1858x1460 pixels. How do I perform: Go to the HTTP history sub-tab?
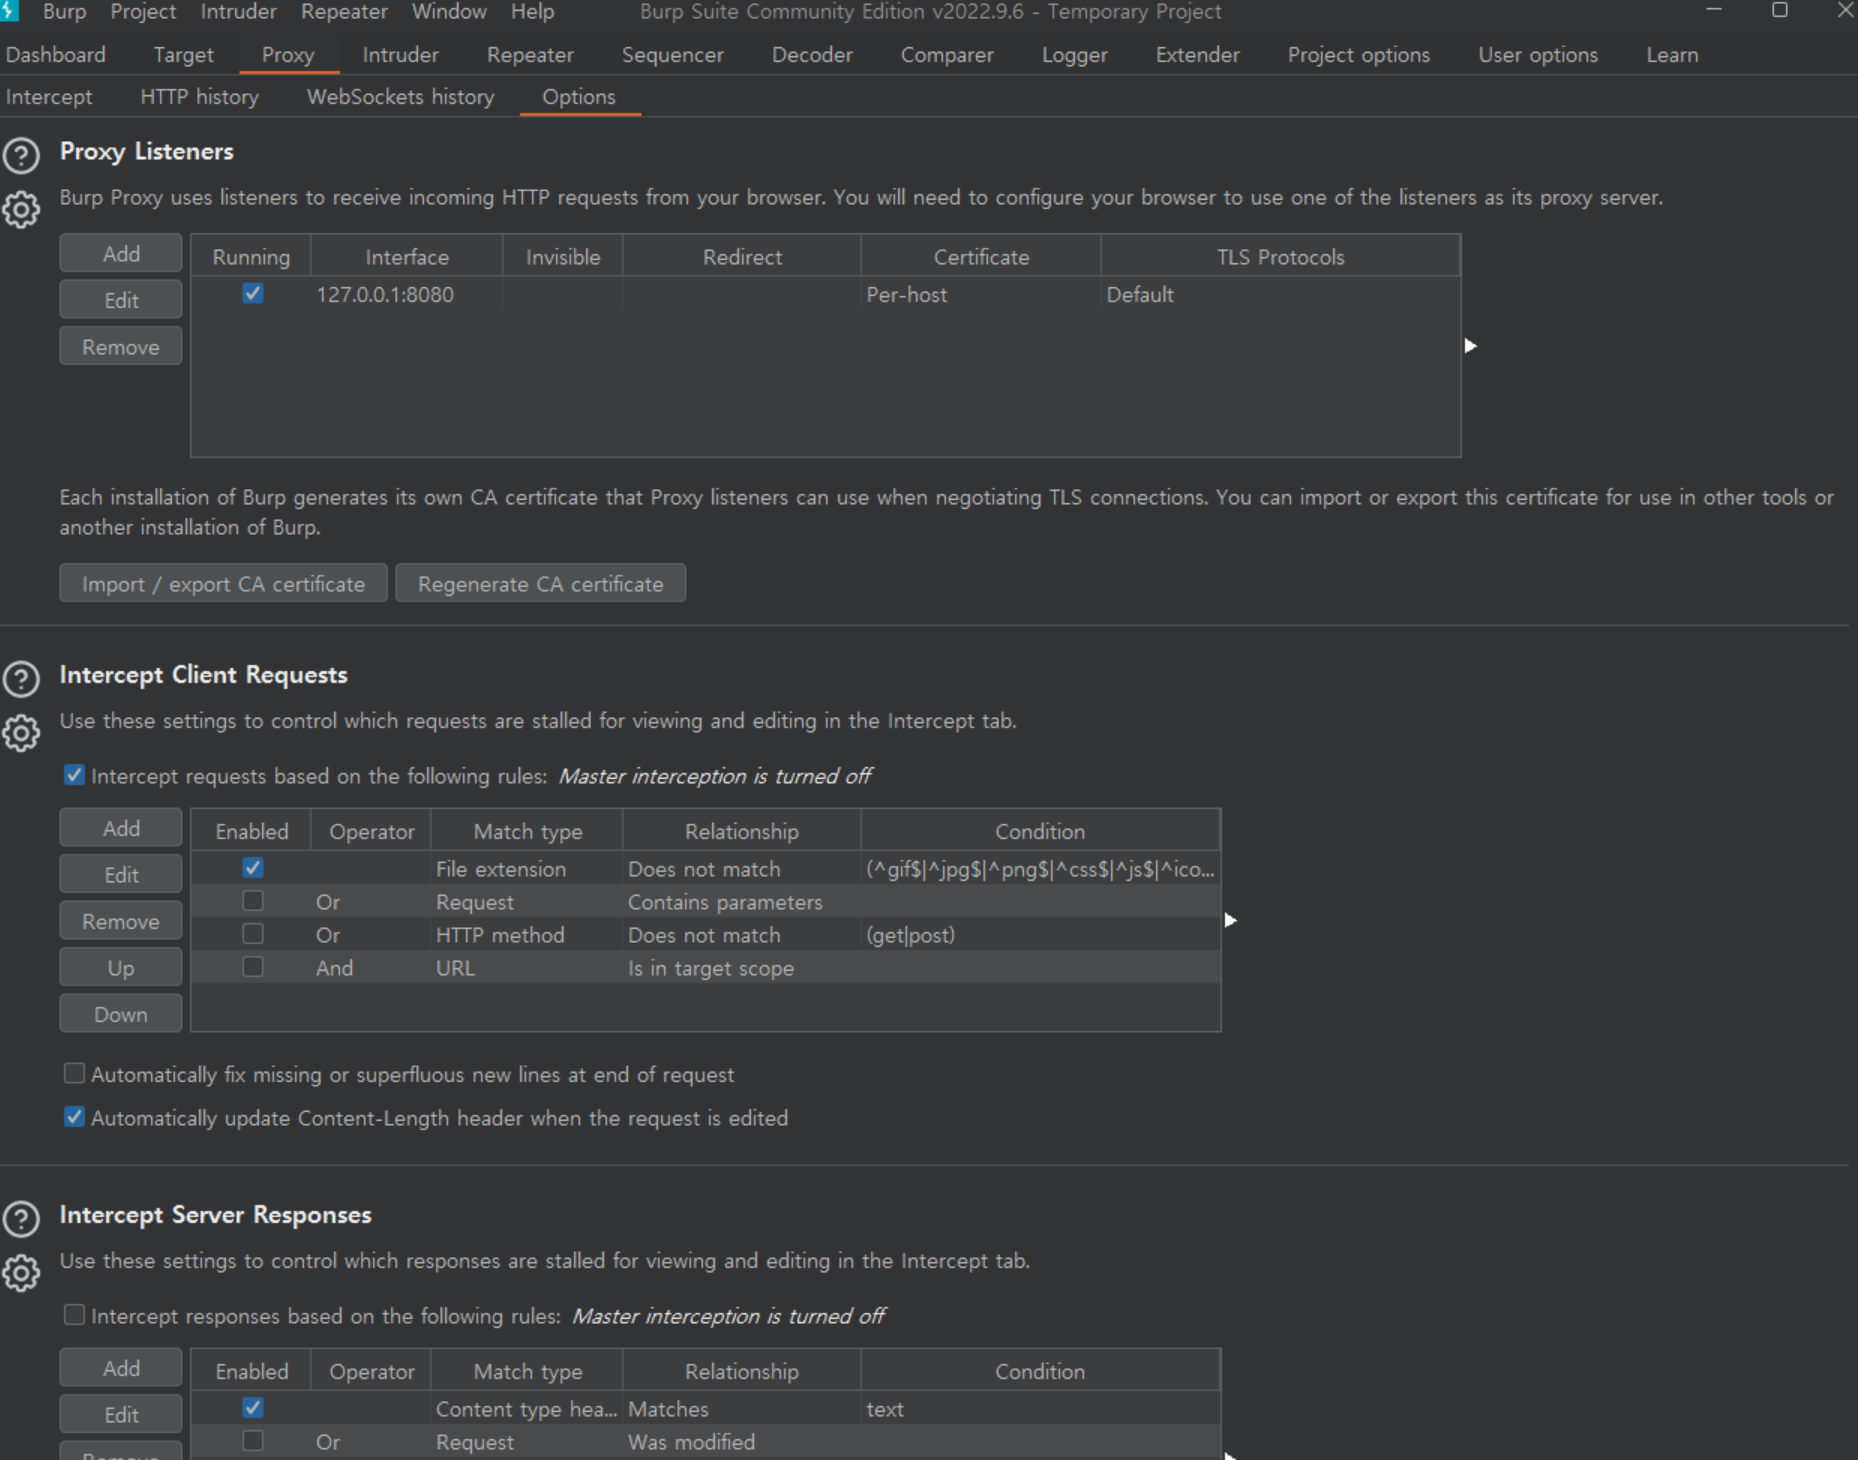[x=199, y=97]
